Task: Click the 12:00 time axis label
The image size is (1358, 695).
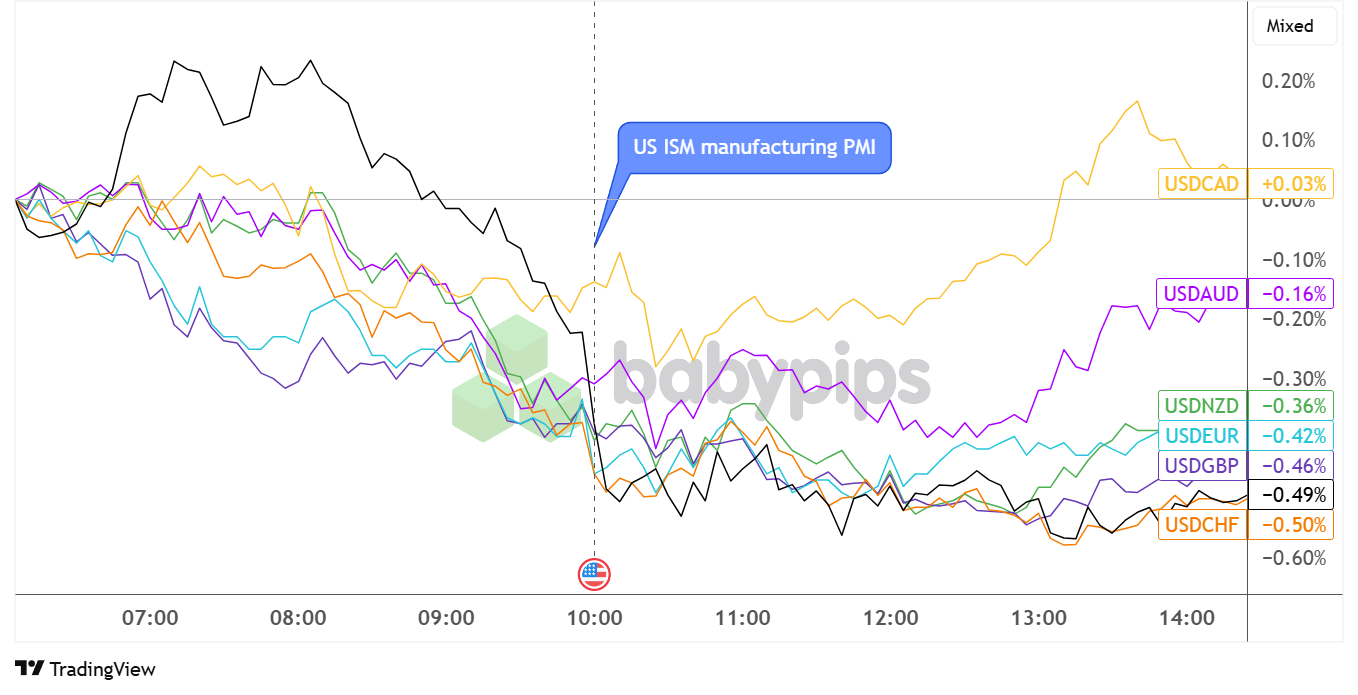Action: [891, 618]
